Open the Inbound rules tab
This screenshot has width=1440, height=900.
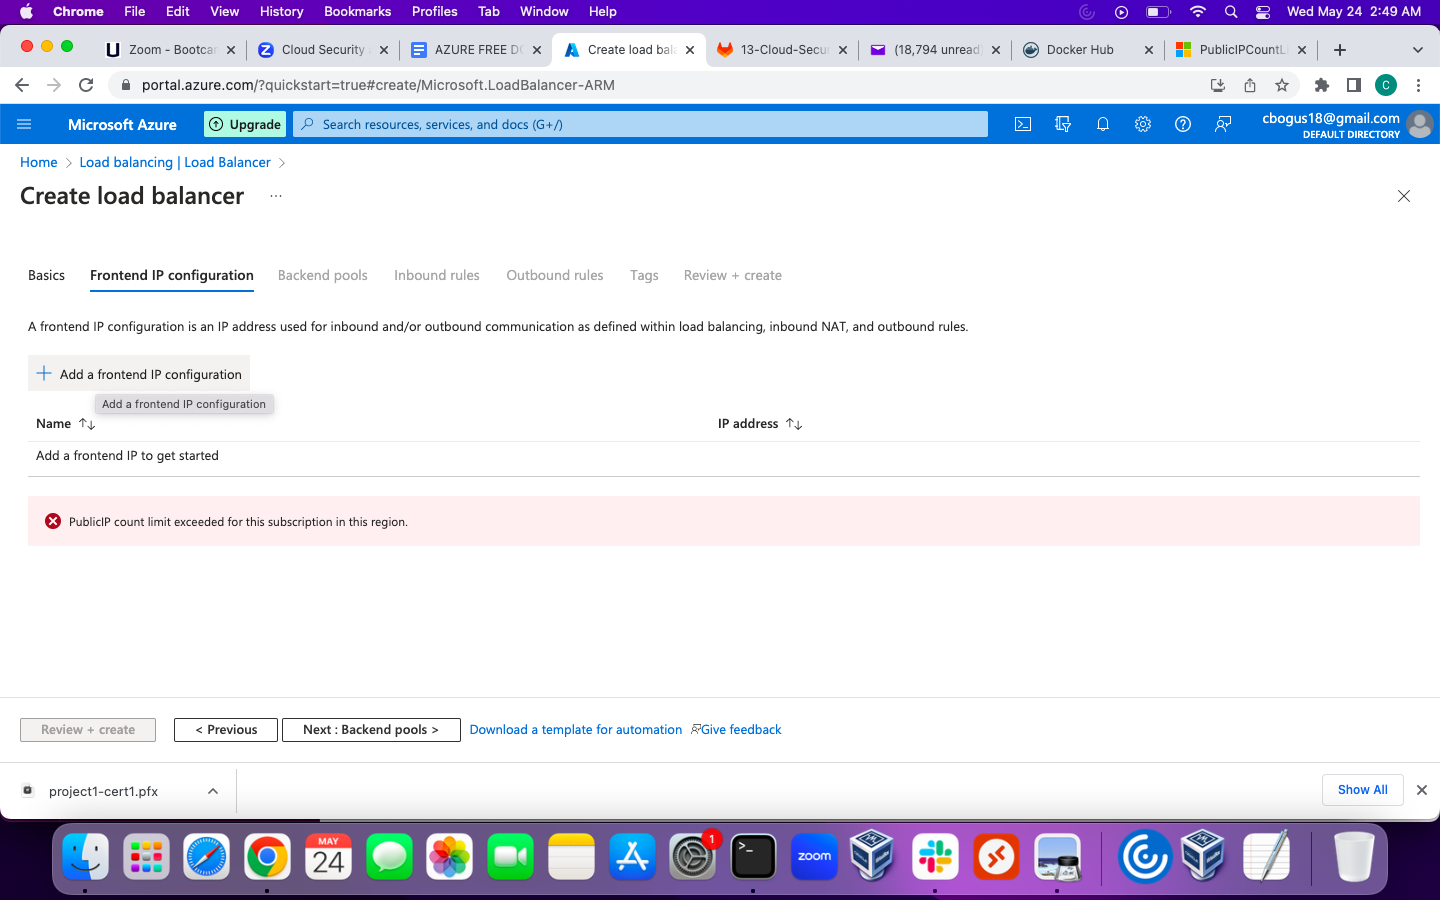pos(437,275)
